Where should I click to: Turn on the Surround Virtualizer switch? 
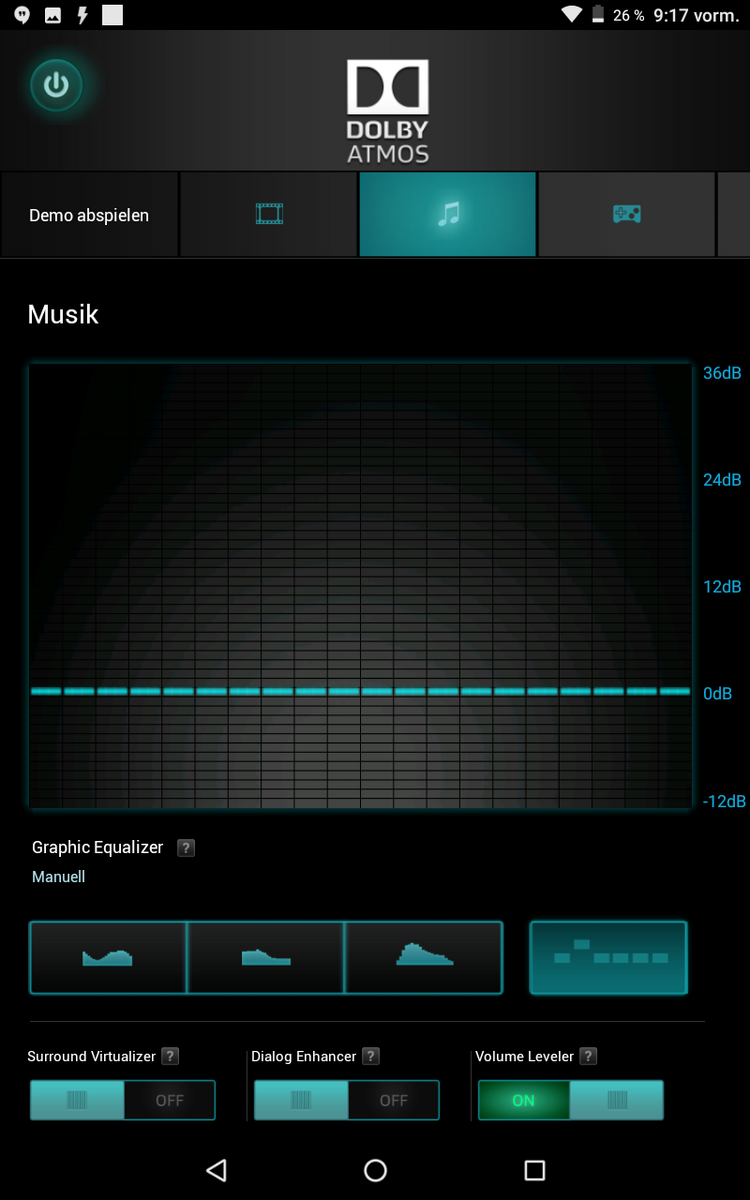pos(122,1100)
